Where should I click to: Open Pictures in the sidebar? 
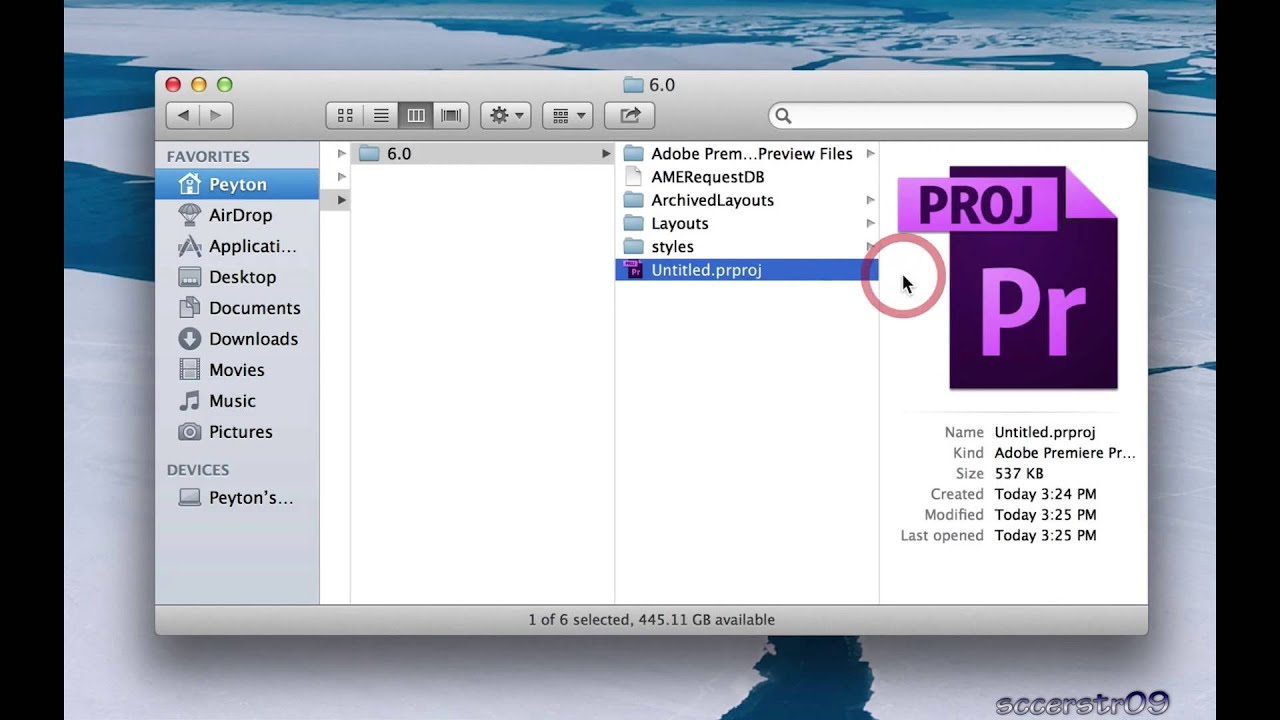pos(237,432)
